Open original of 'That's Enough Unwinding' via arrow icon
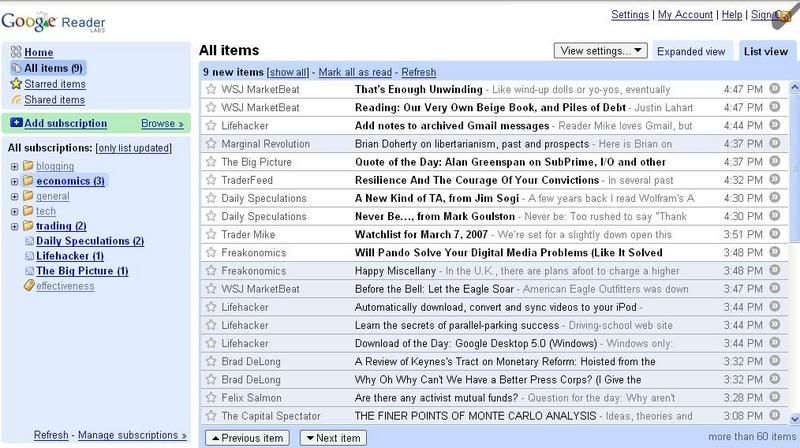This screenshot has width=800, height=448. (774, 88)
